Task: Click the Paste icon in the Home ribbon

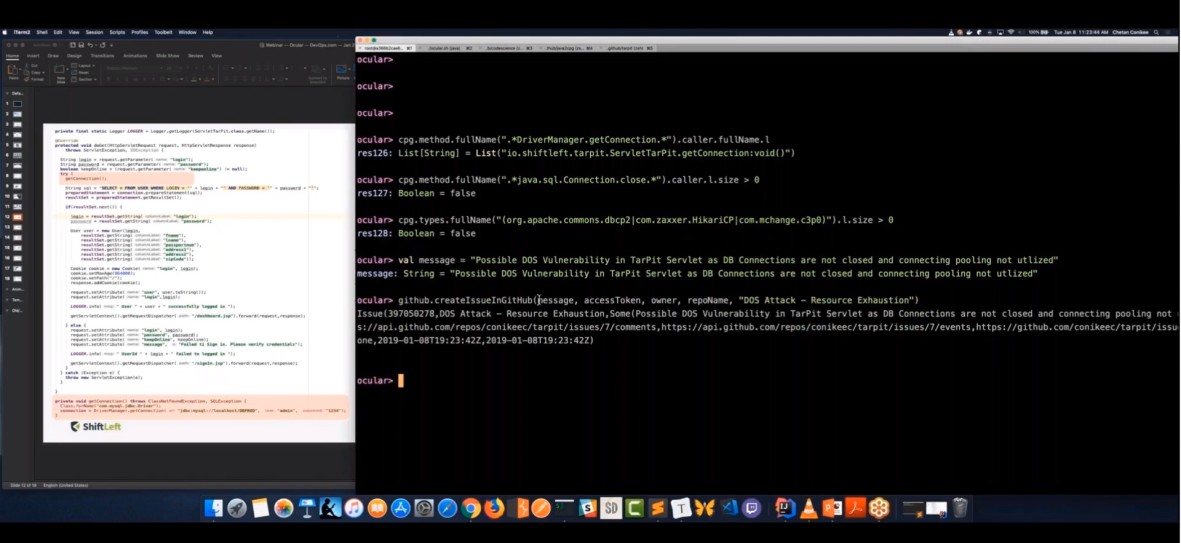Action: pyautogui.click(x=13, y=71)
